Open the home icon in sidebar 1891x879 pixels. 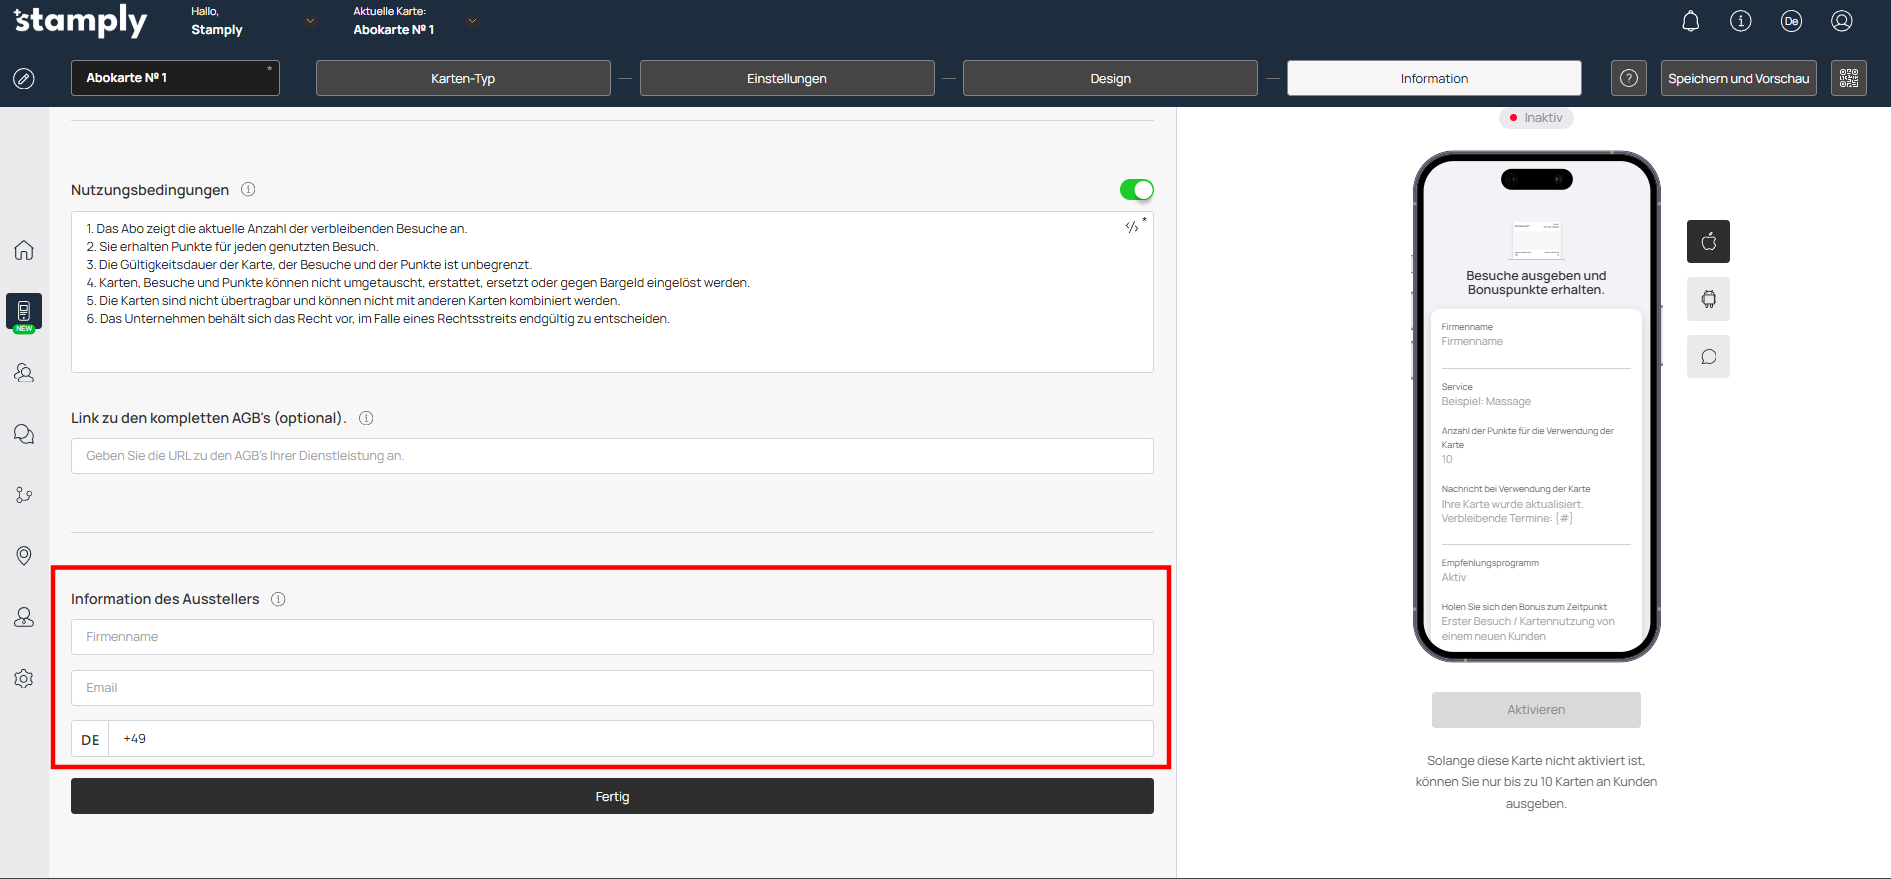(24, 250)
